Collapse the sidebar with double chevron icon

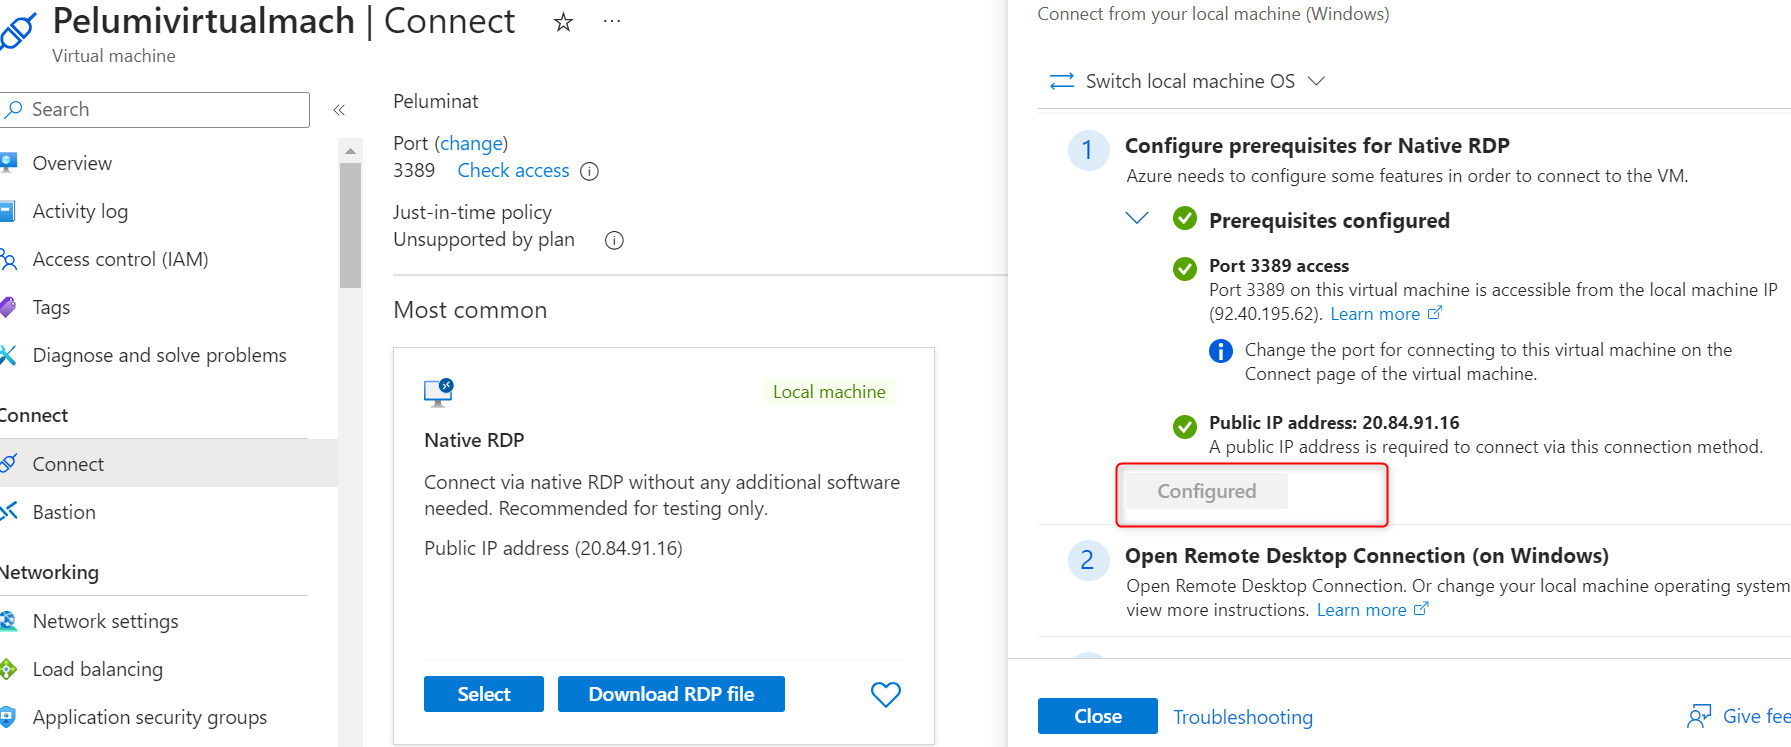point(339,110)
